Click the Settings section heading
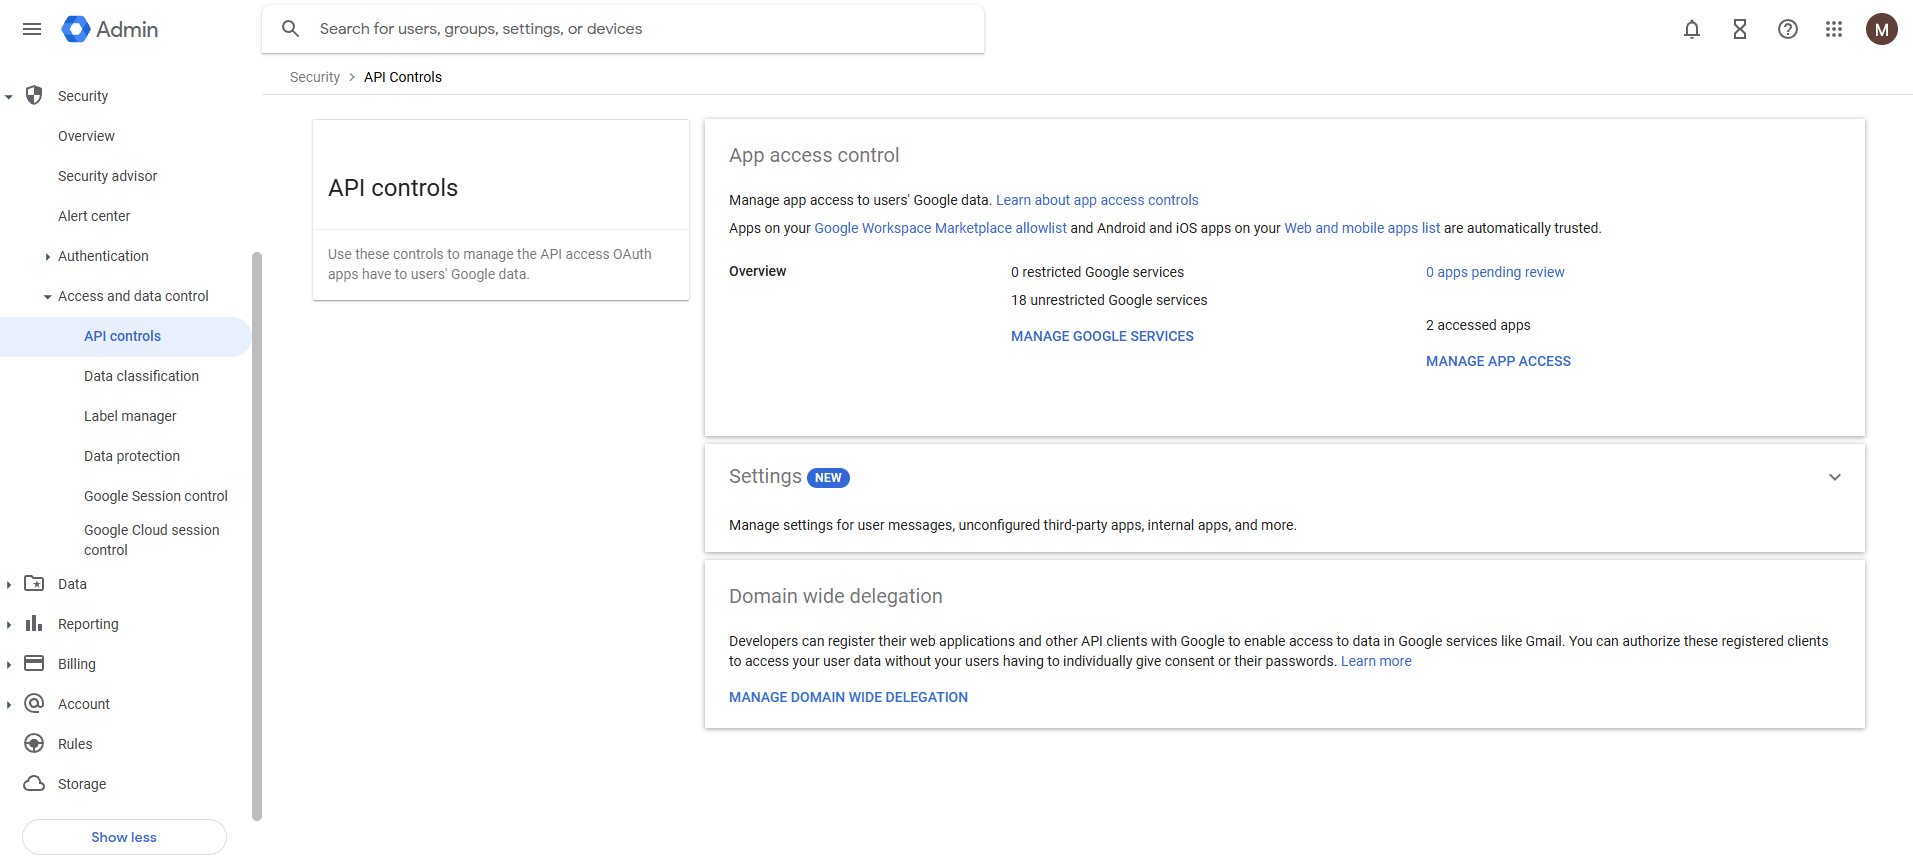 [x=765, y=476]
